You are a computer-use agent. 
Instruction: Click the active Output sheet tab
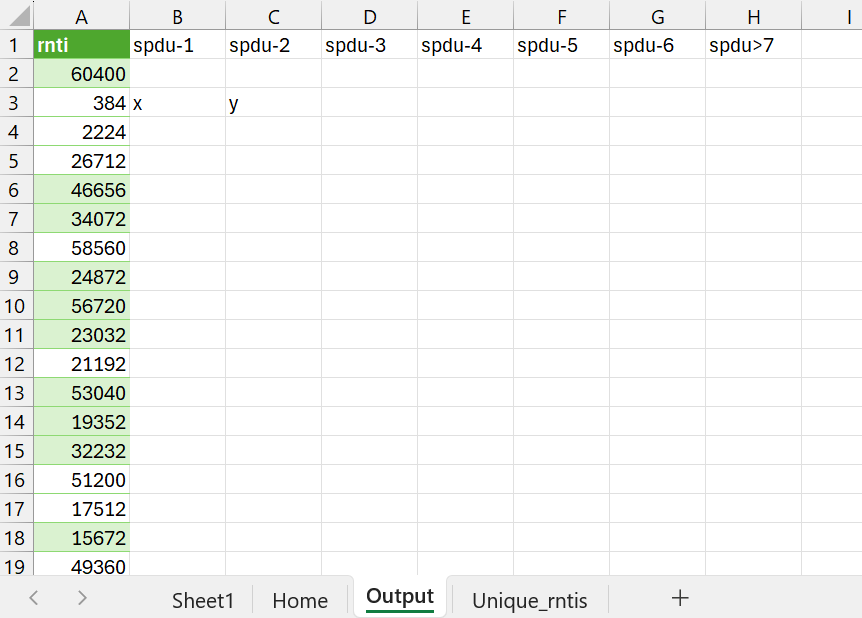pos(400,597)
